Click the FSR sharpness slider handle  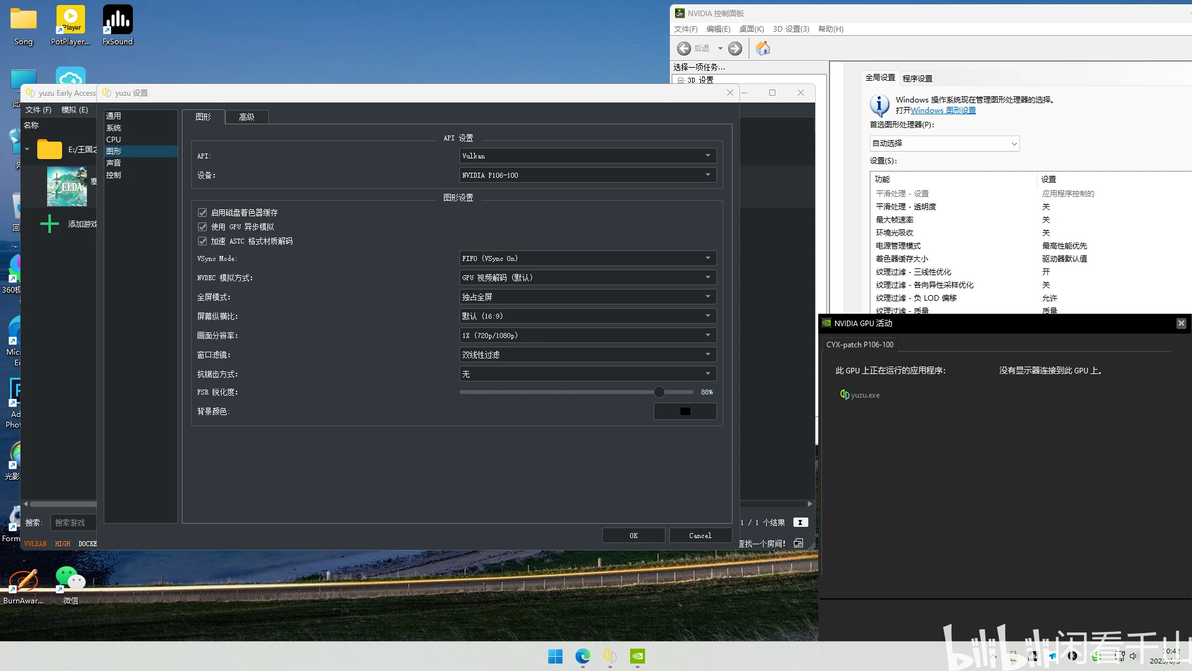pyautogui.click(x=659, y=392)
